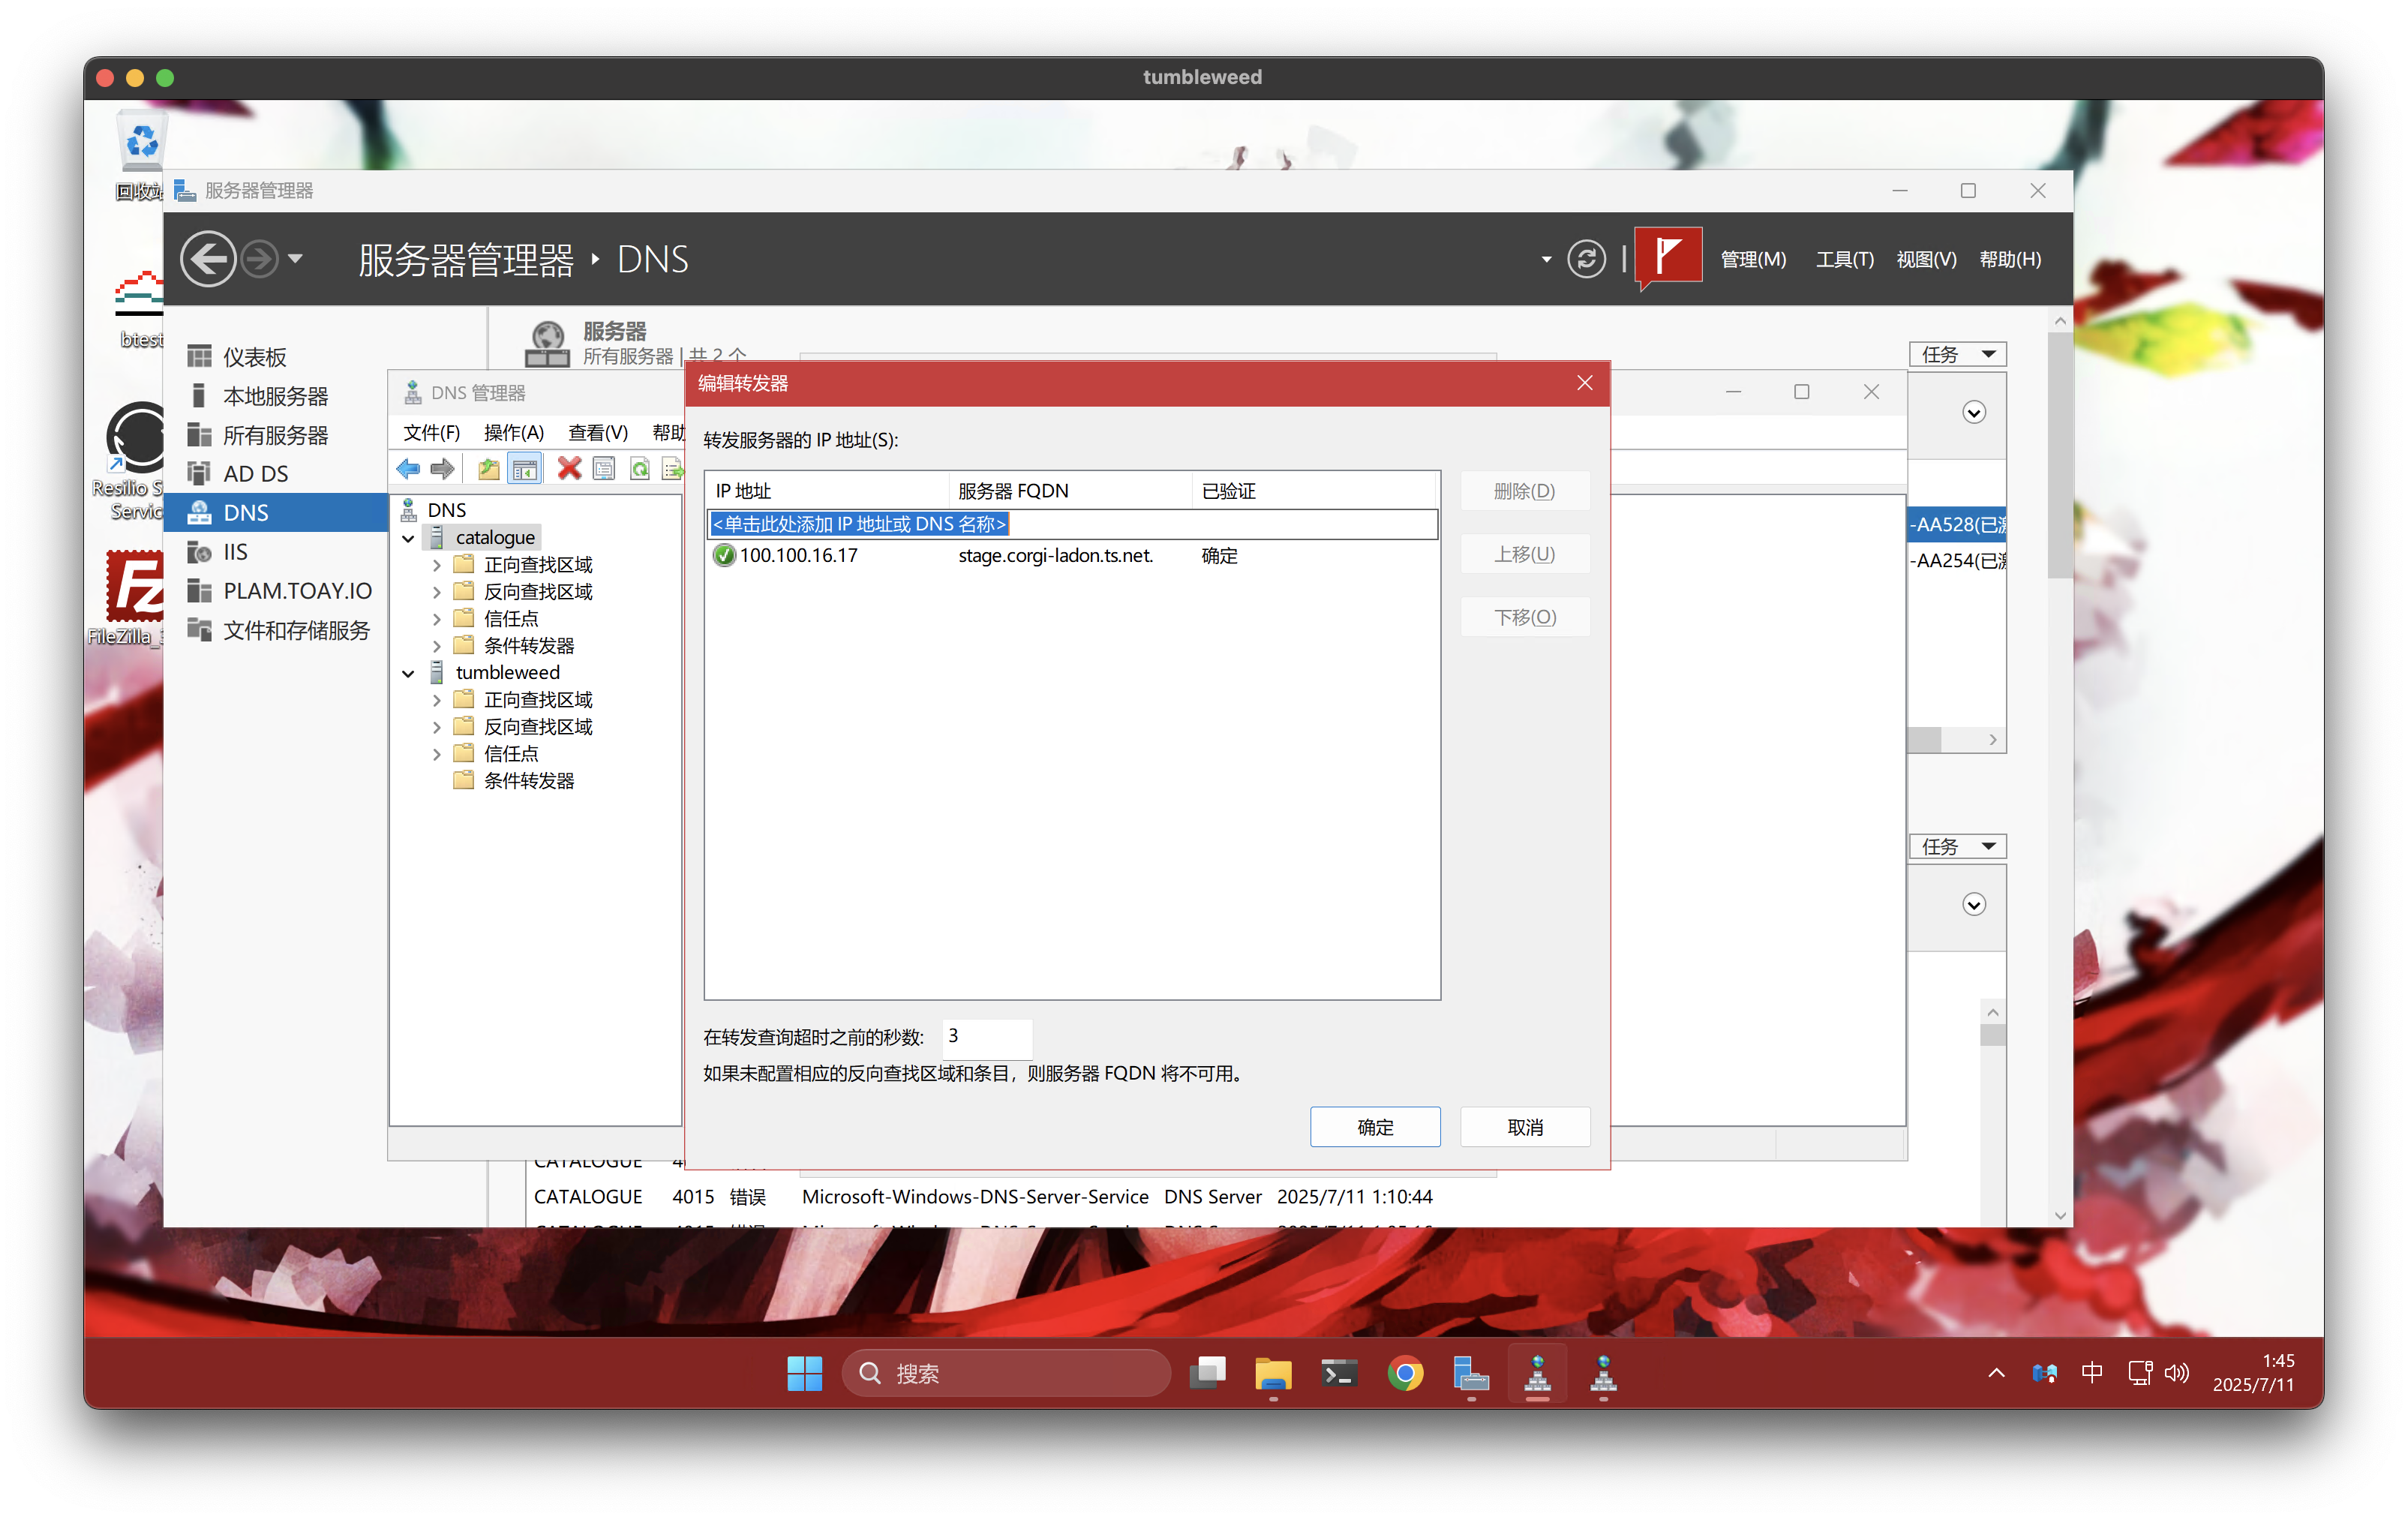Select IIS in the Server Manager sidebar
Screen dimensions: 2408x1520
click(x=235, y=552)
